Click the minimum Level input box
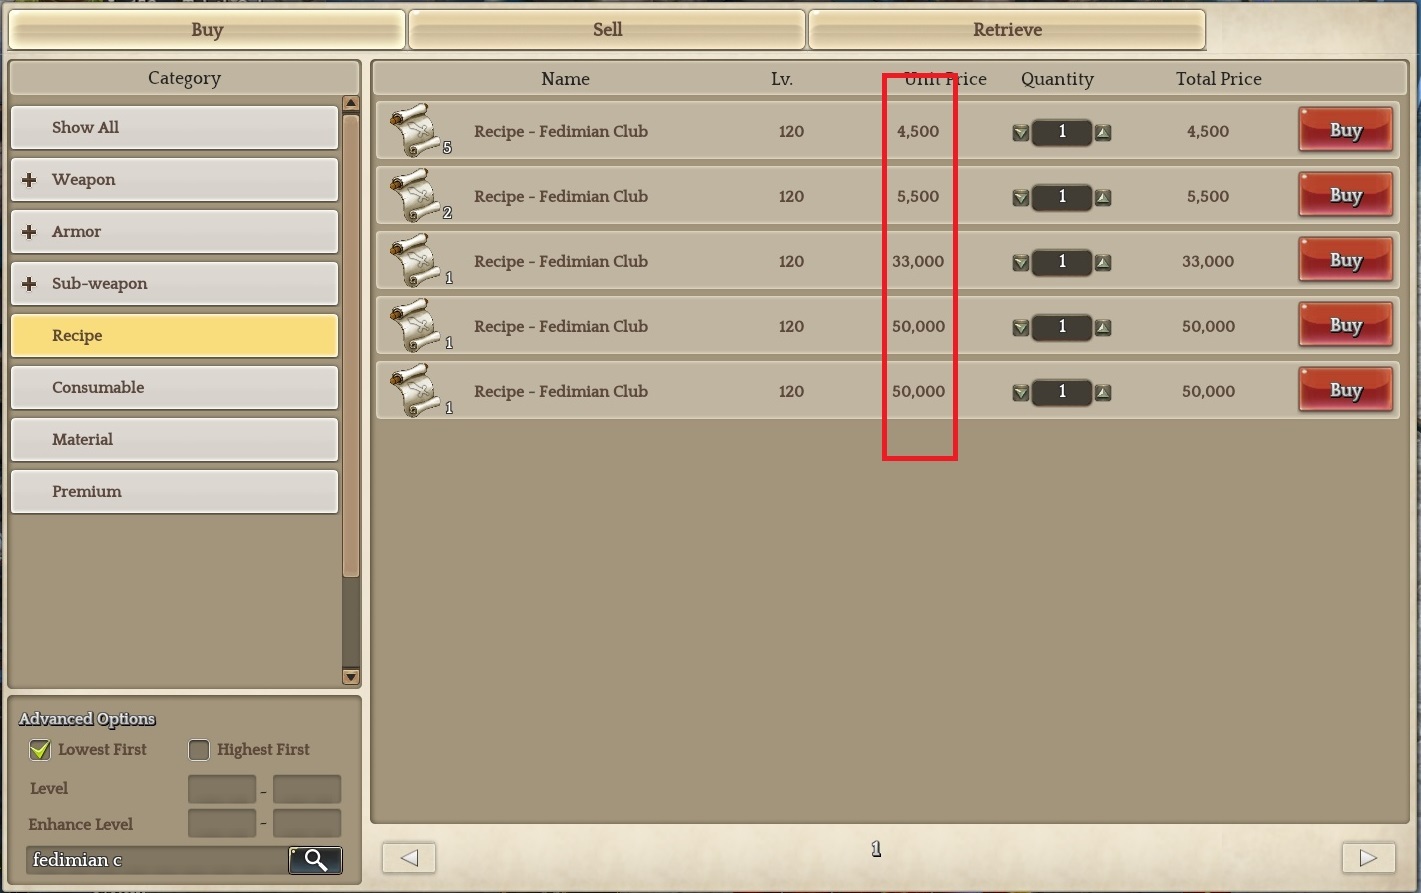1421x893 pixels. pyautogui.click(x=222, y=789)
